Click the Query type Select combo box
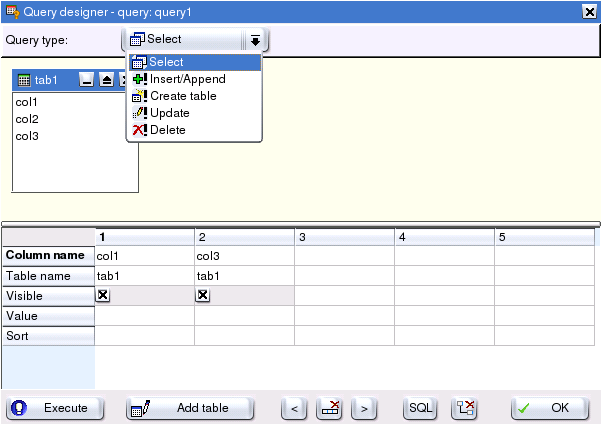Image resolution: width=601 pixels, height=424 pixels. coord(185,40)
